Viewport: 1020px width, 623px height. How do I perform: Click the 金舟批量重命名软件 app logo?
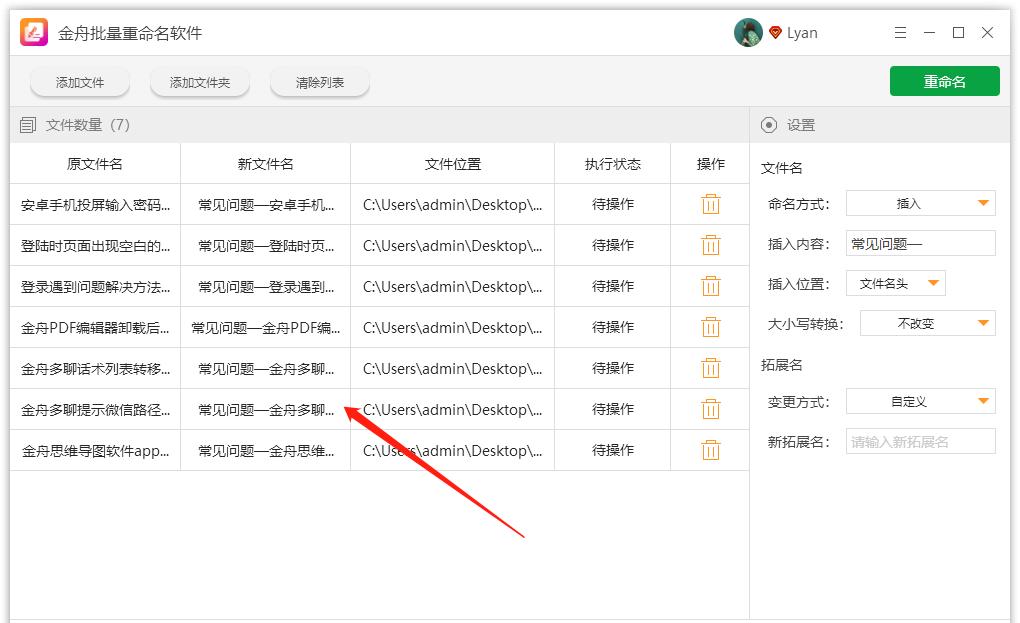tap(35, 33)
